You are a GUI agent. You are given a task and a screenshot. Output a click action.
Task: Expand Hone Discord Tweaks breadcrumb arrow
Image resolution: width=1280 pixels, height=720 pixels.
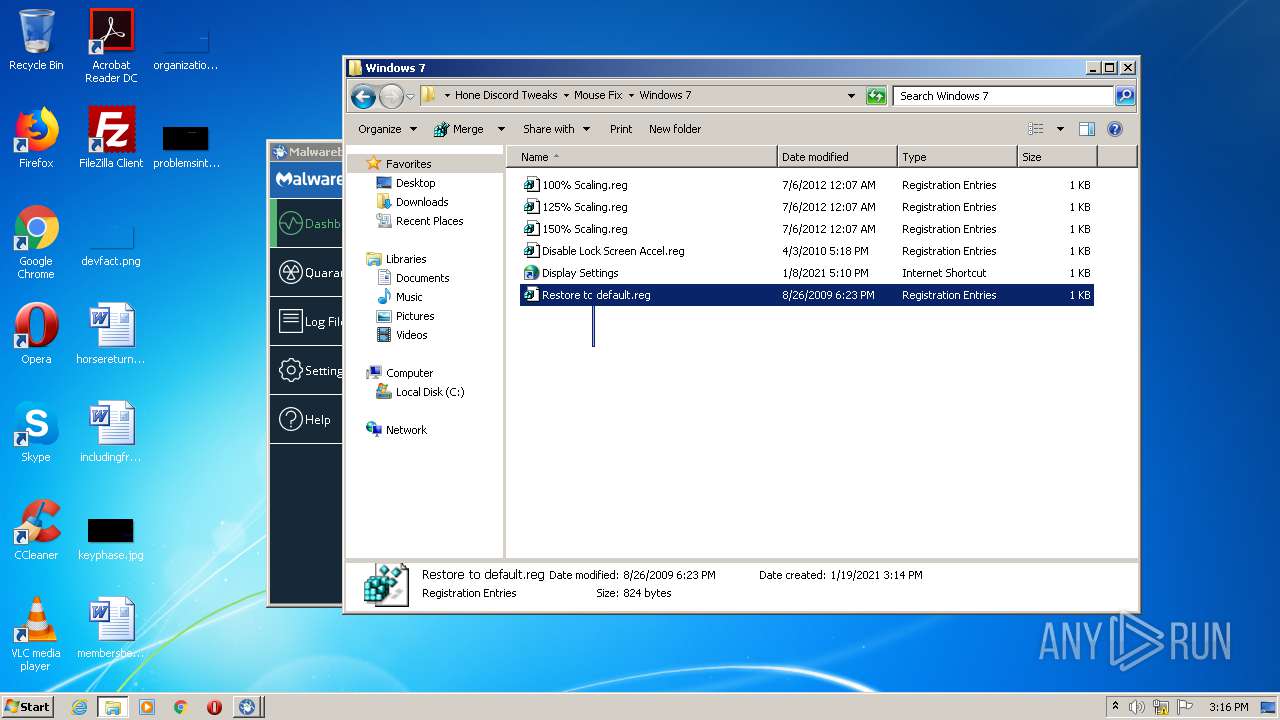[566, 96]
